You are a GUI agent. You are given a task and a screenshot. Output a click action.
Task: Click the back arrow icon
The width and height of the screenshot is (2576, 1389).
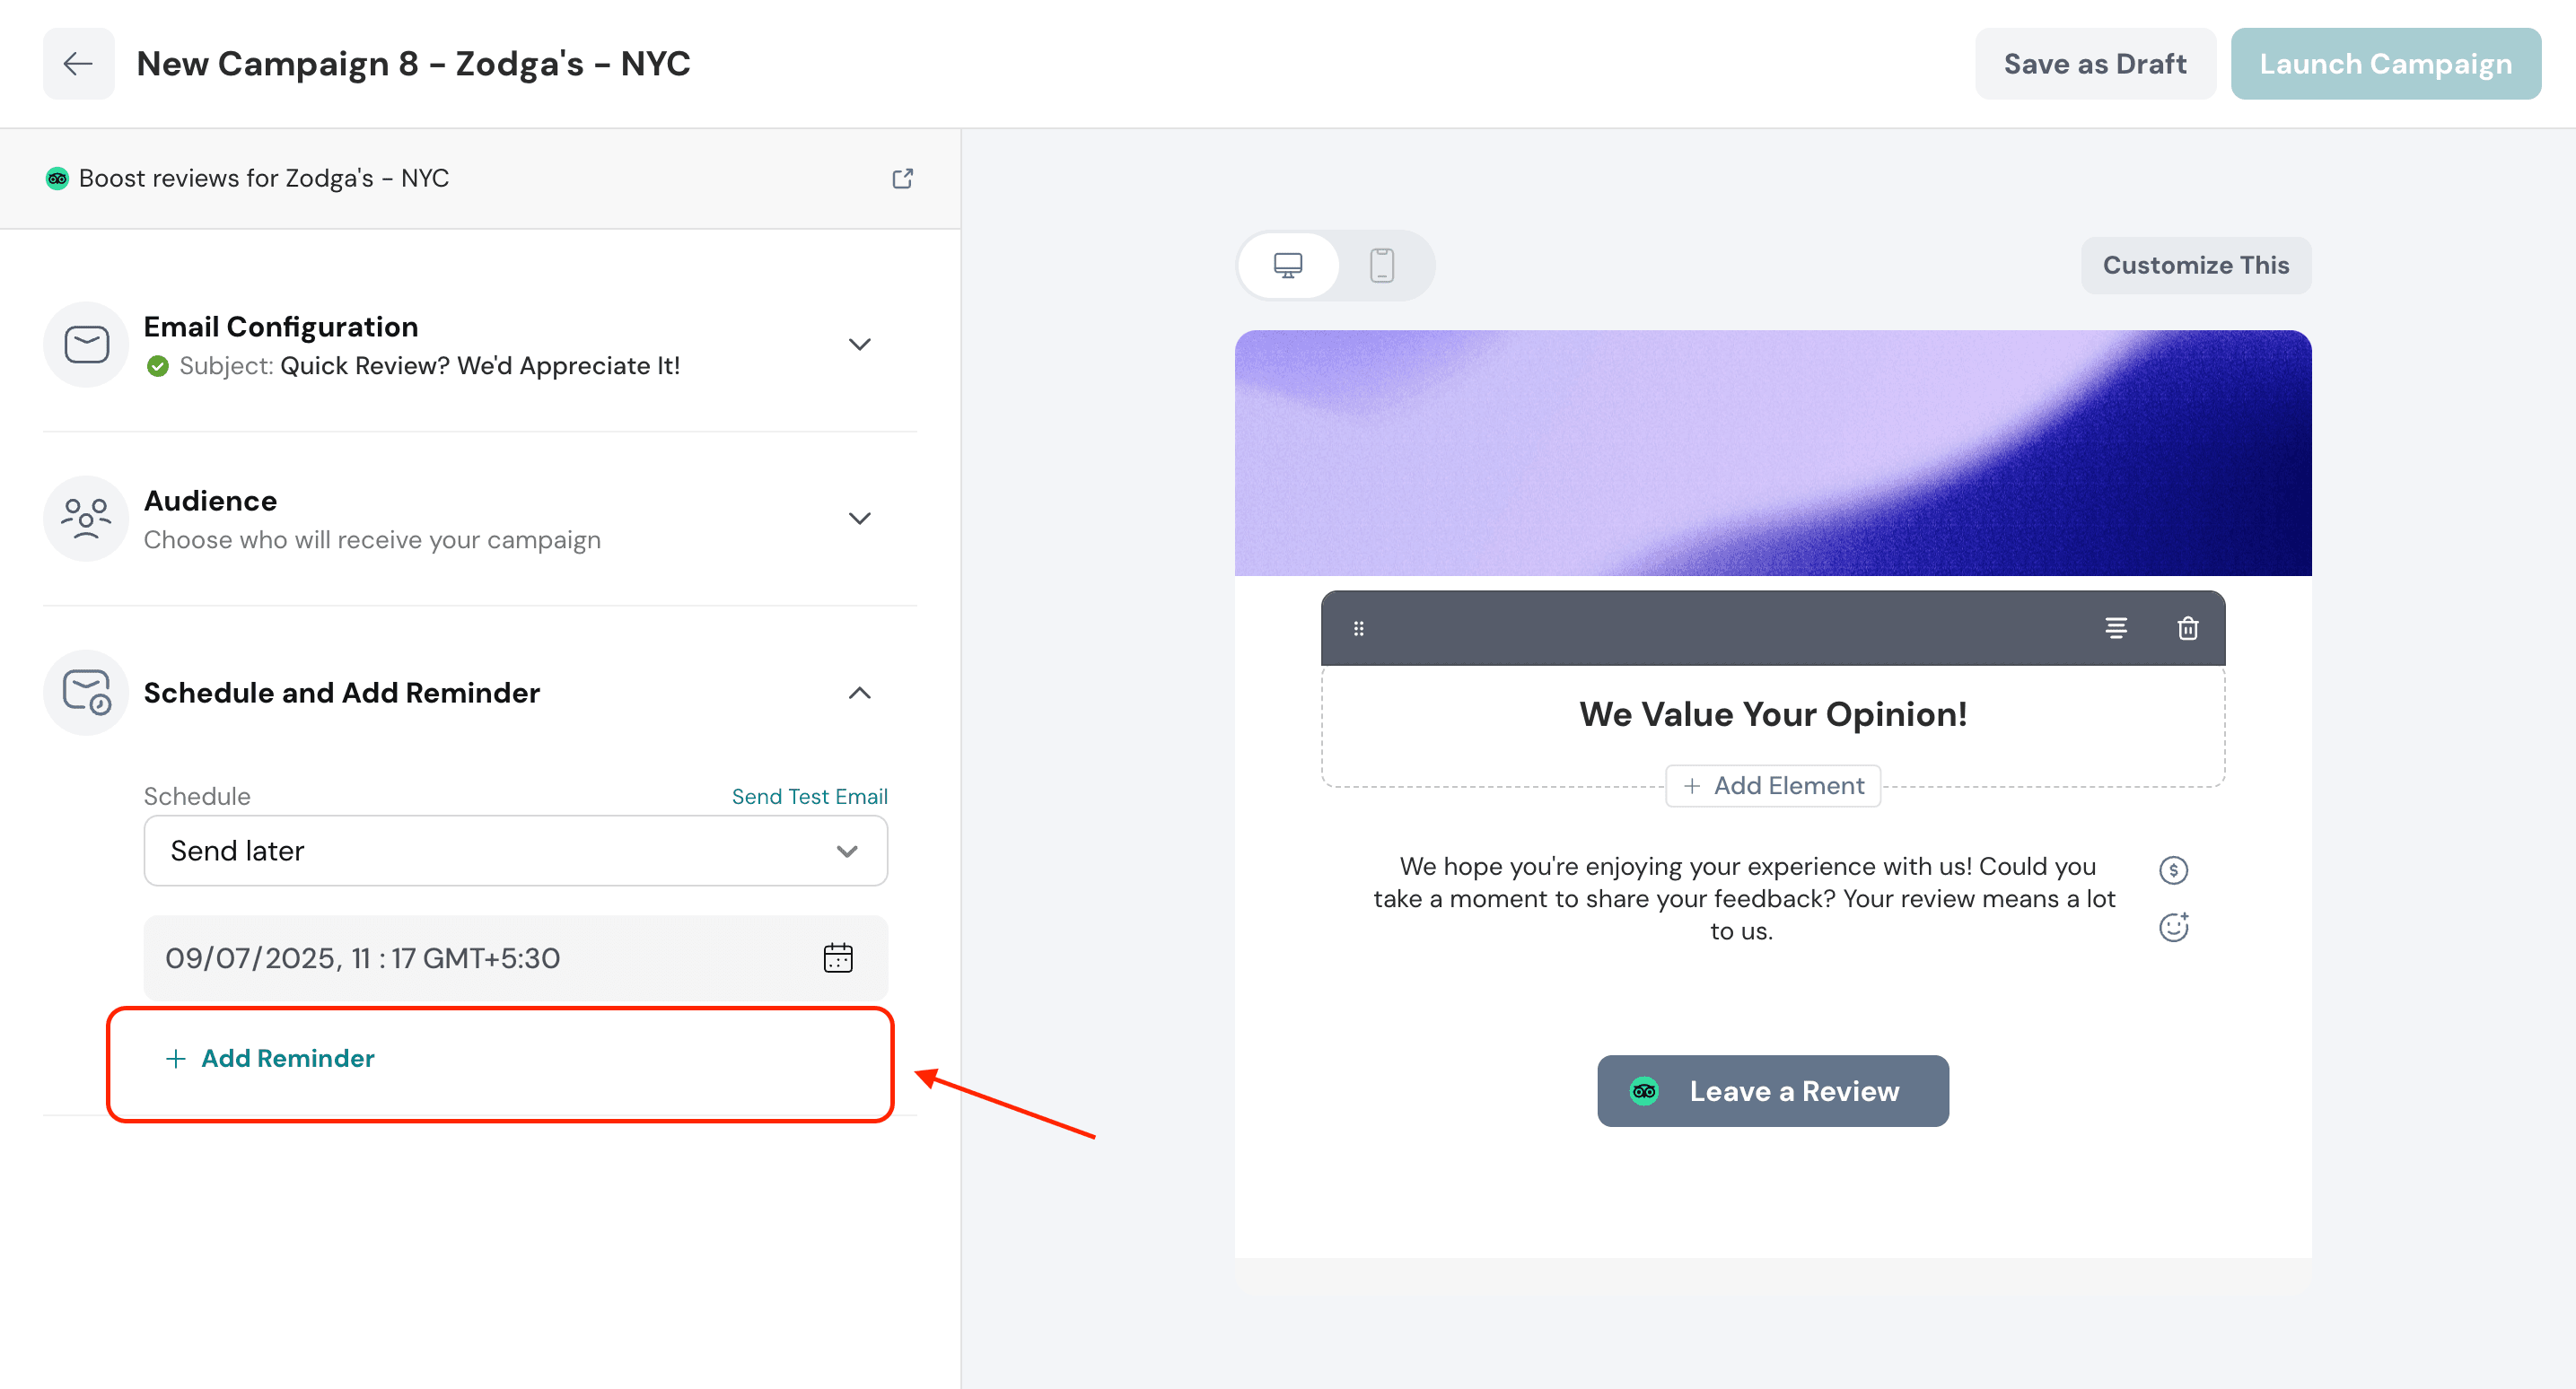coord(78,64)
